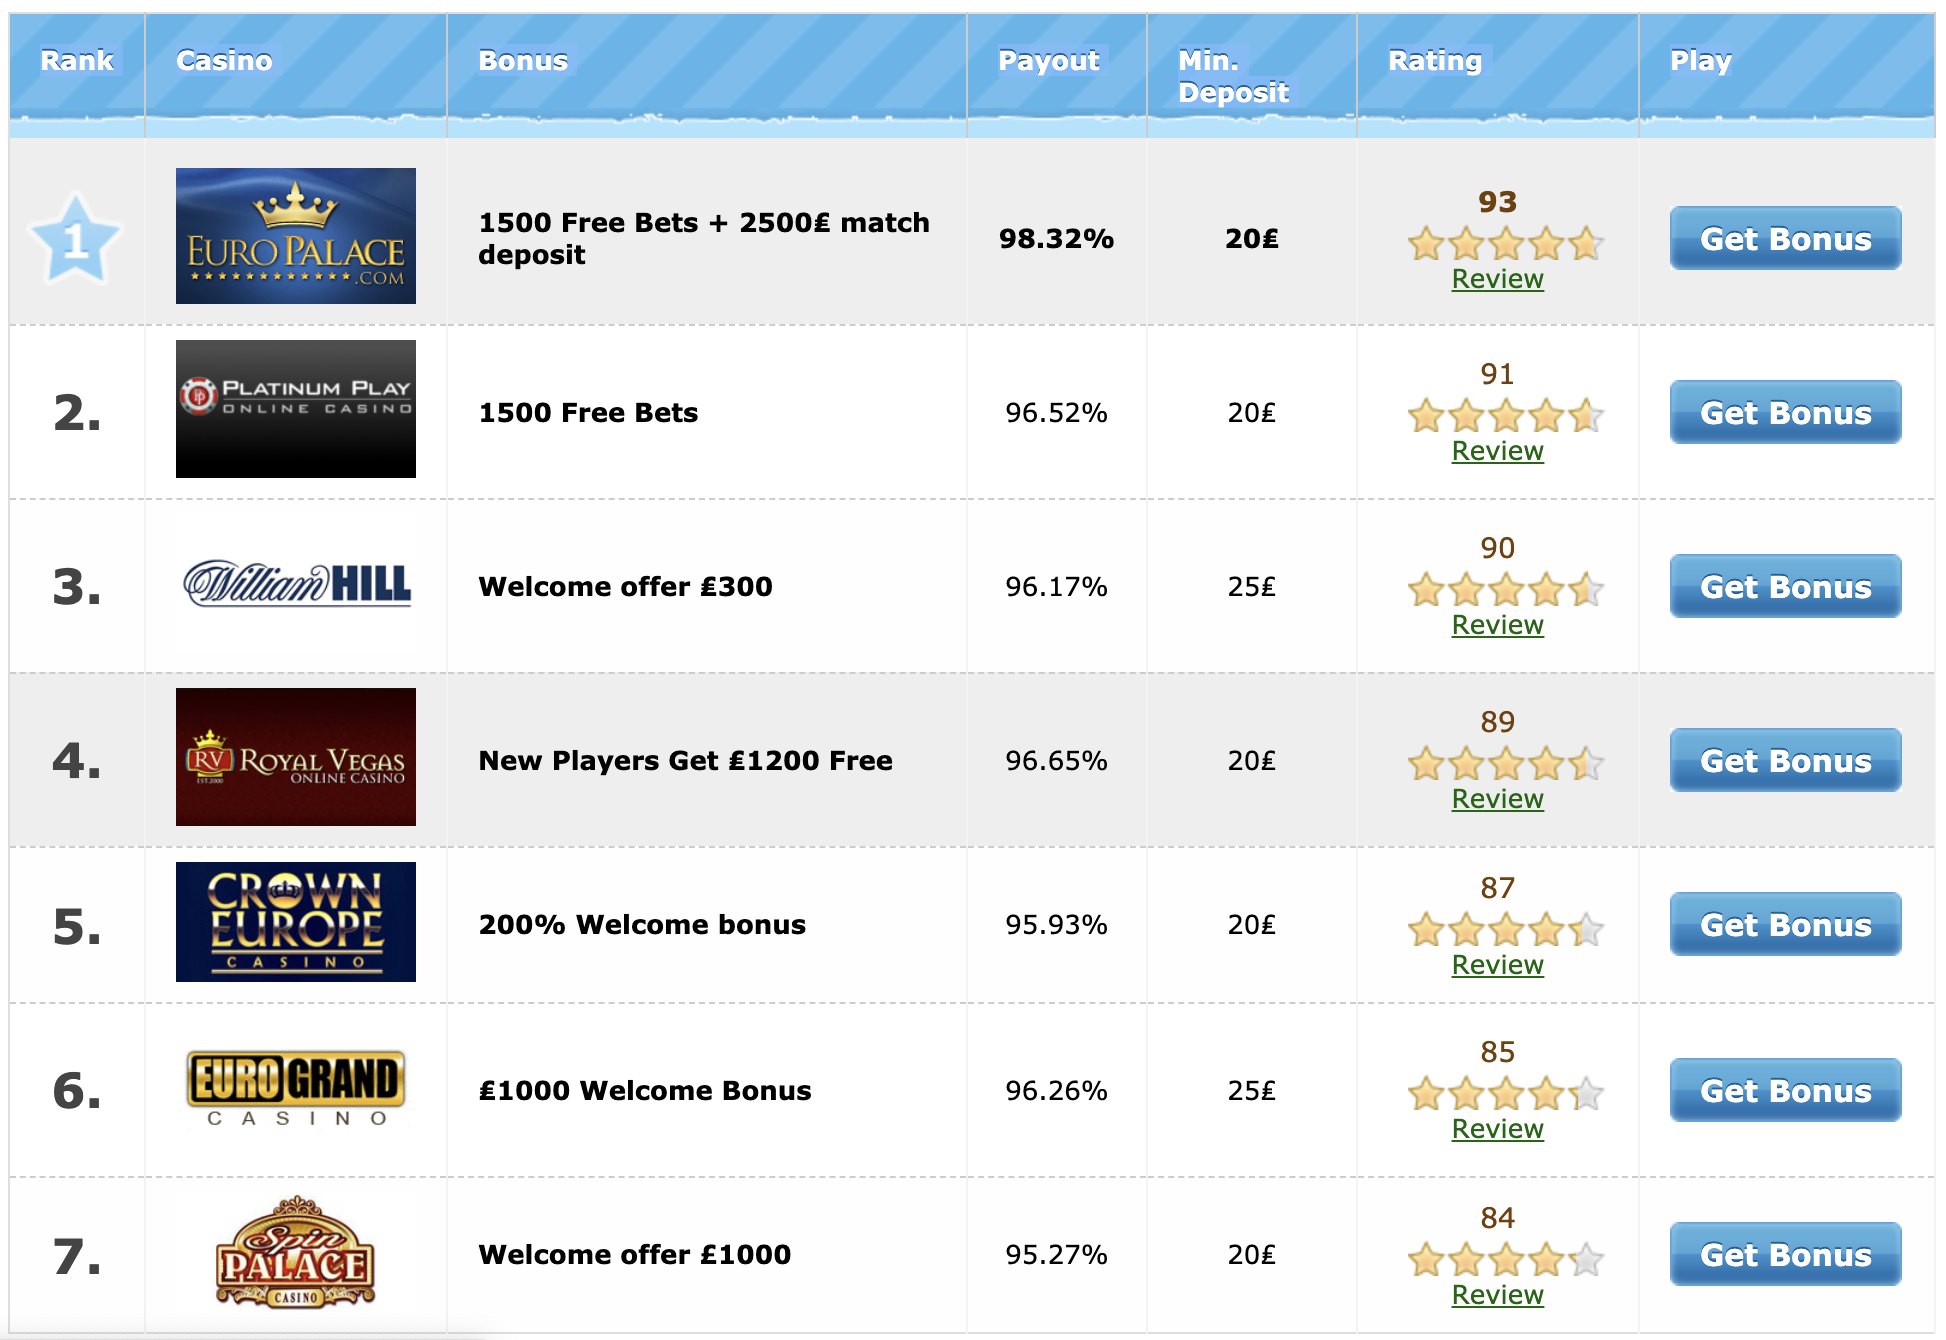Click the rank number 7.
This screenshot has height=1340, width=1946.
[x=77, y=1256]
